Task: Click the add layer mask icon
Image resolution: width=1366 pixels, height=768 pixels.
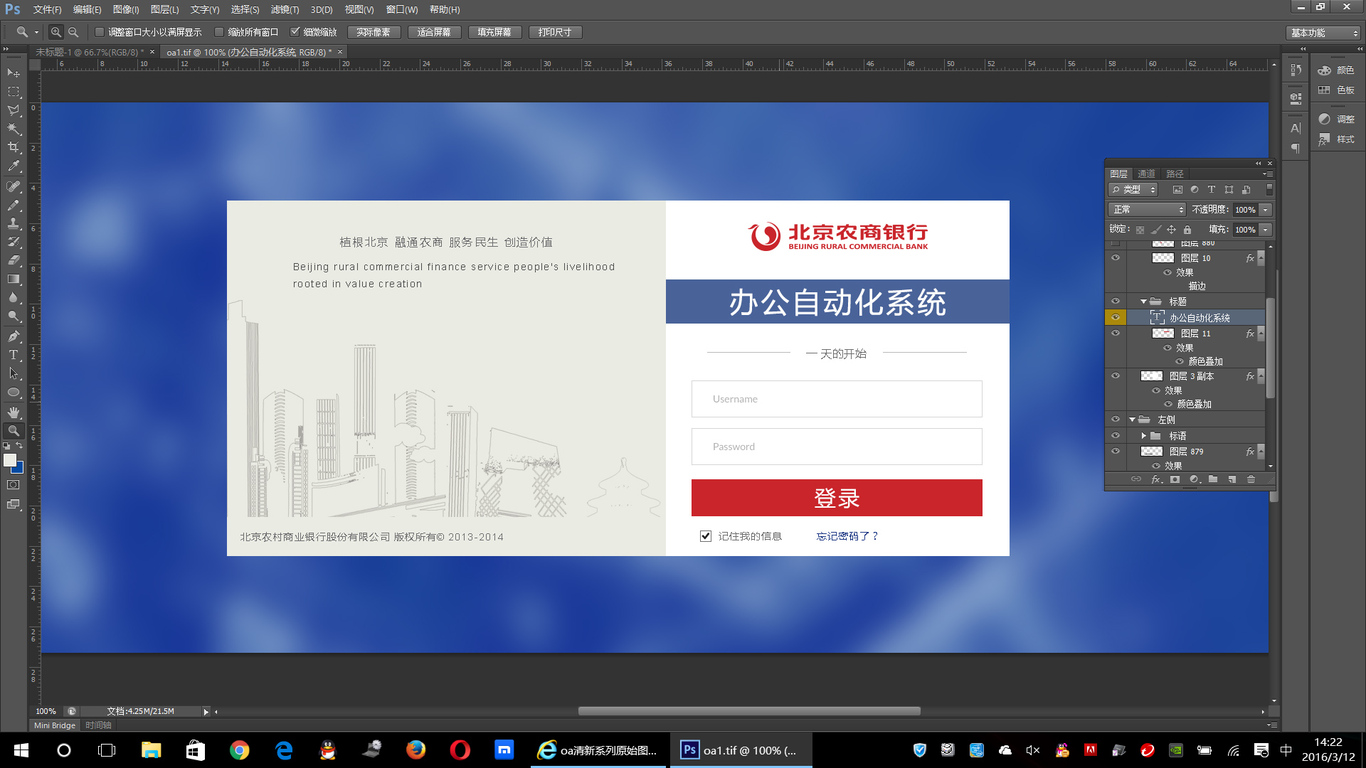Action: point(1175,480)
